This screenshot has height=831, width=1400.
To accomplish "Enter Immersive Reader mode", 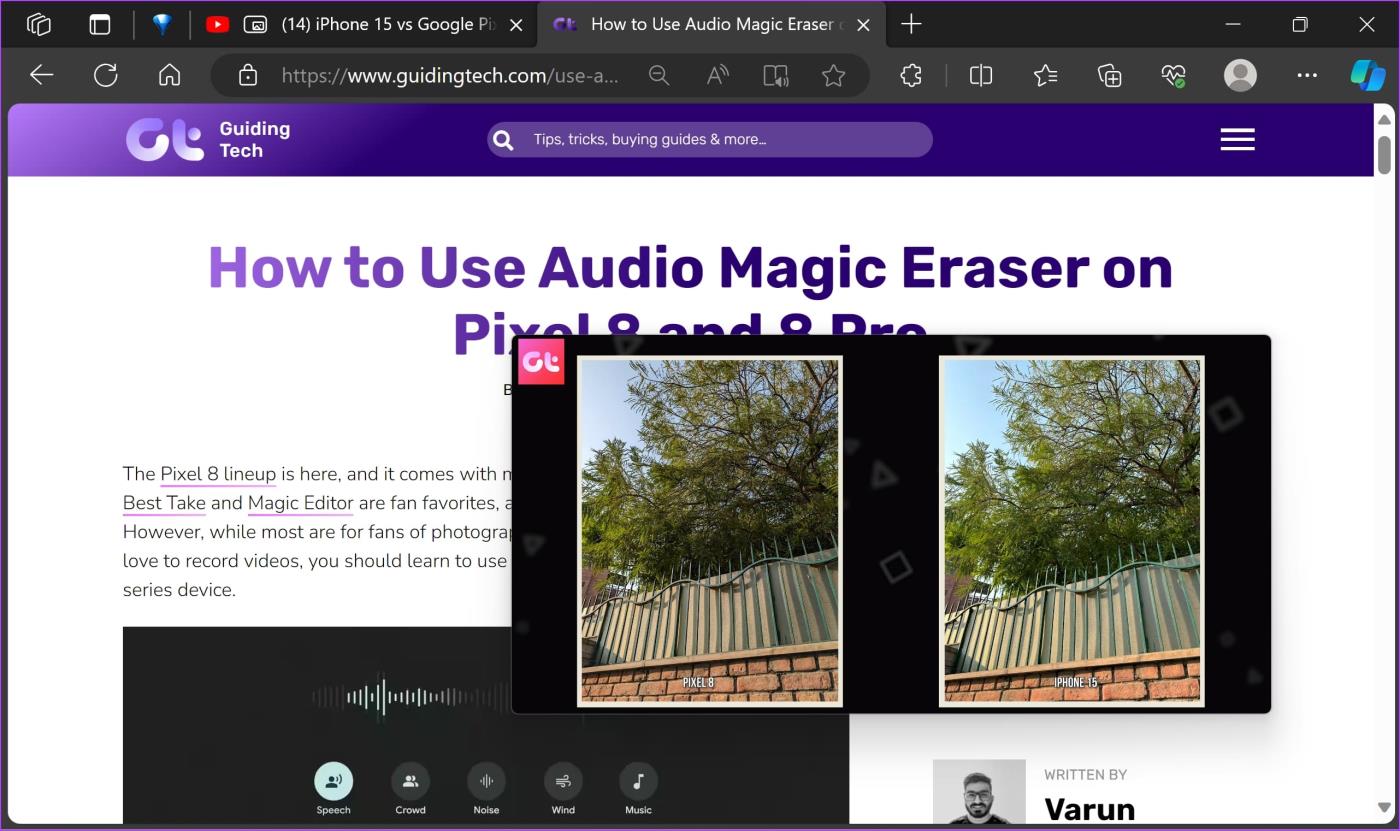I will click(775, 75).
